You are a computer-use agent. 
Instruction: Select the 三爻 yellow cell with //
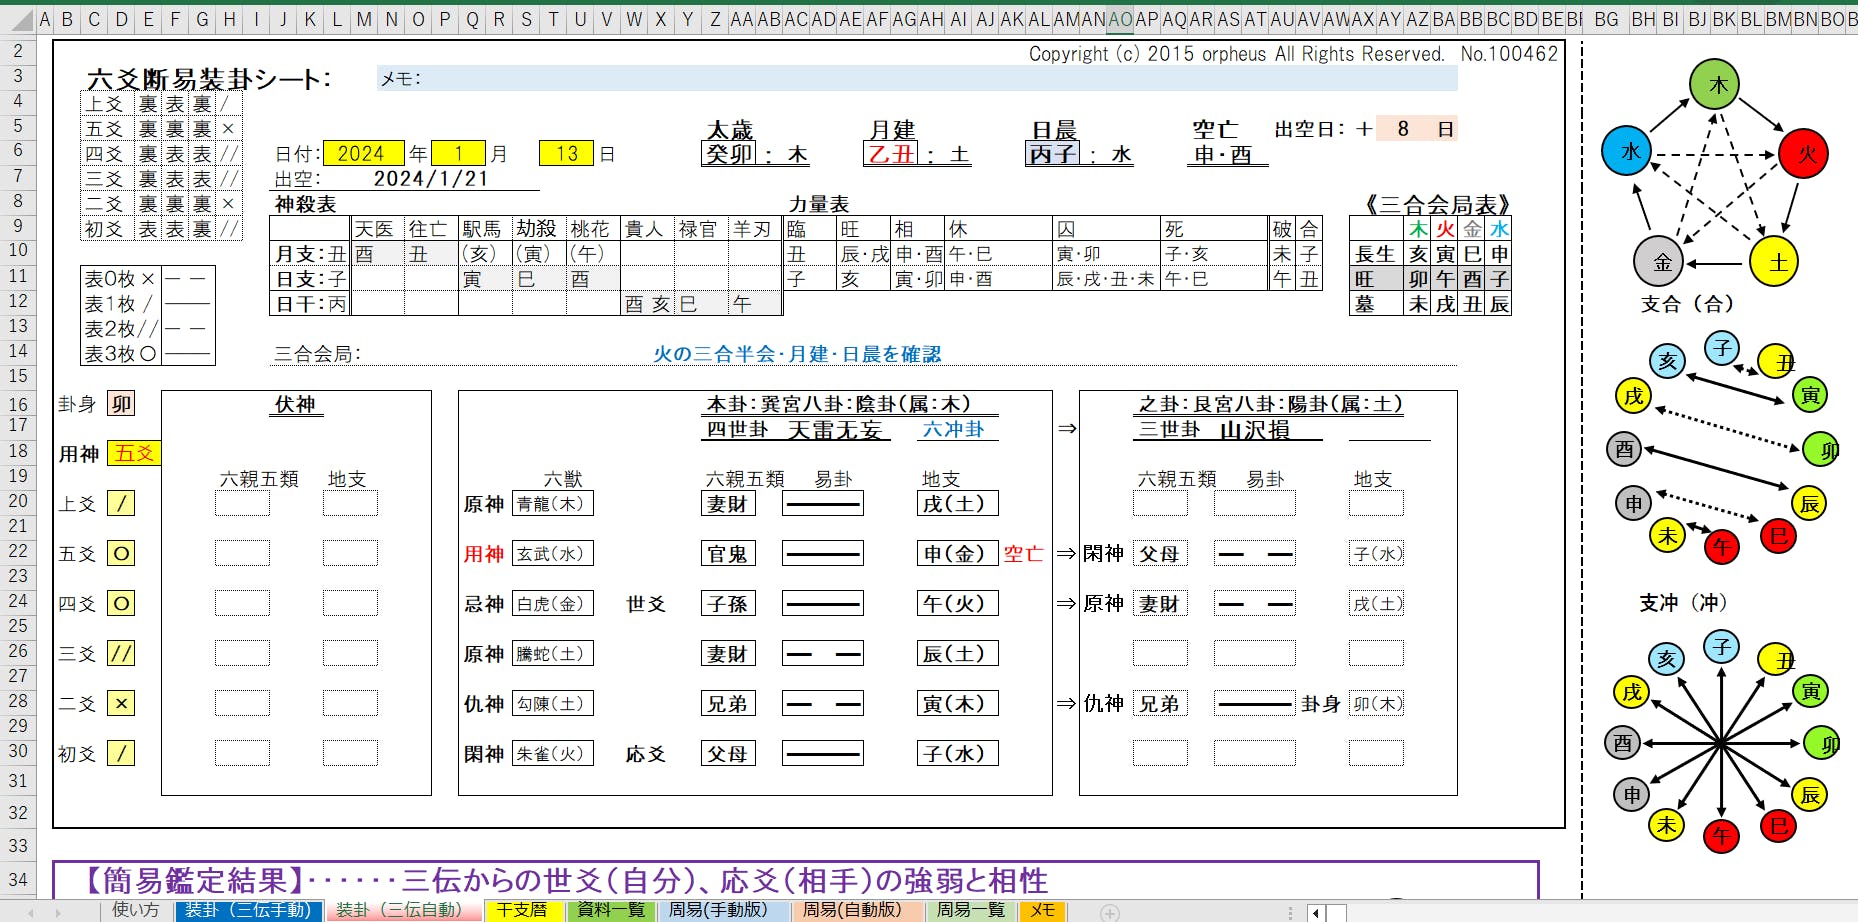pos(121,653)
